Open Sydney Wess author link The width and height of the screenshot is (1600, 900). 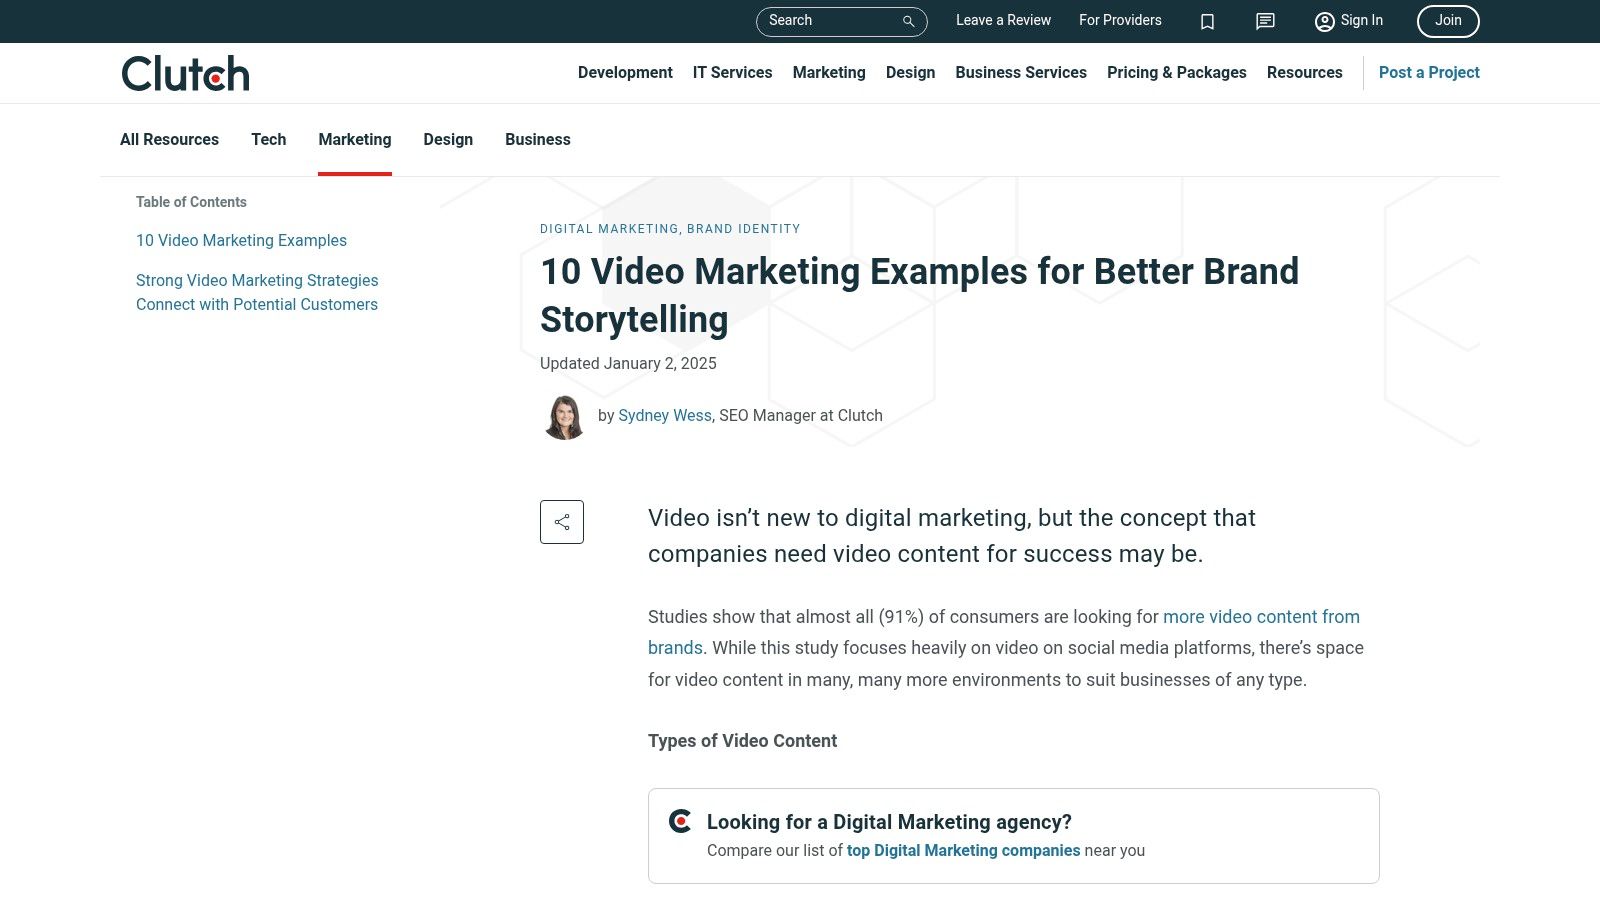point(665,415)
